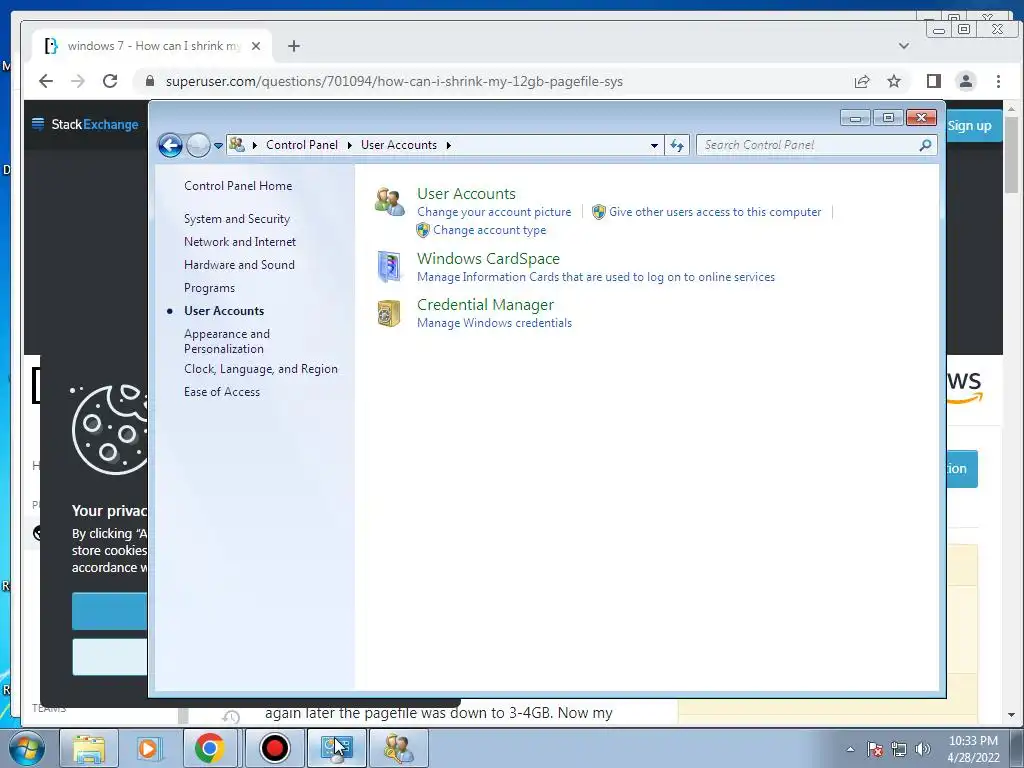Click Chrome forward arrow button
The height and width of the screenshot is (768, 1024).
pyautogui.click(x=78, y=81)
